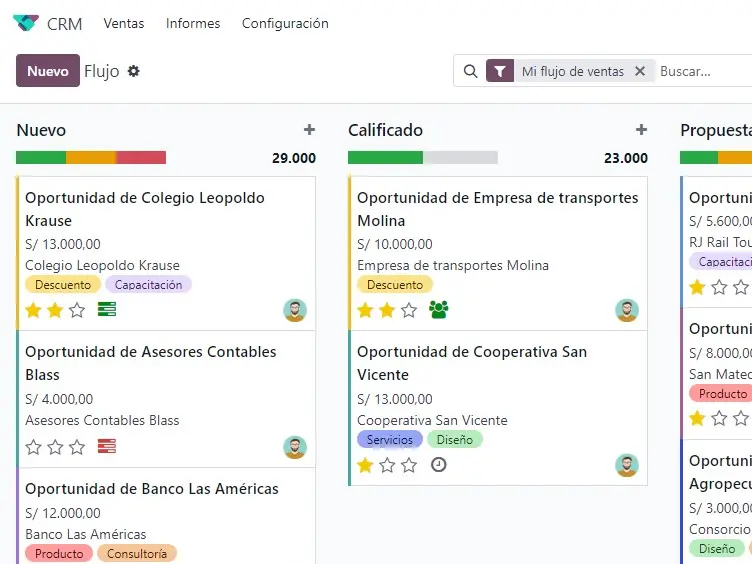The width and height of the screenshot is (752, 564).
Task: Click green segment of Nuevo progress bar
Action: tap(41, 157)
